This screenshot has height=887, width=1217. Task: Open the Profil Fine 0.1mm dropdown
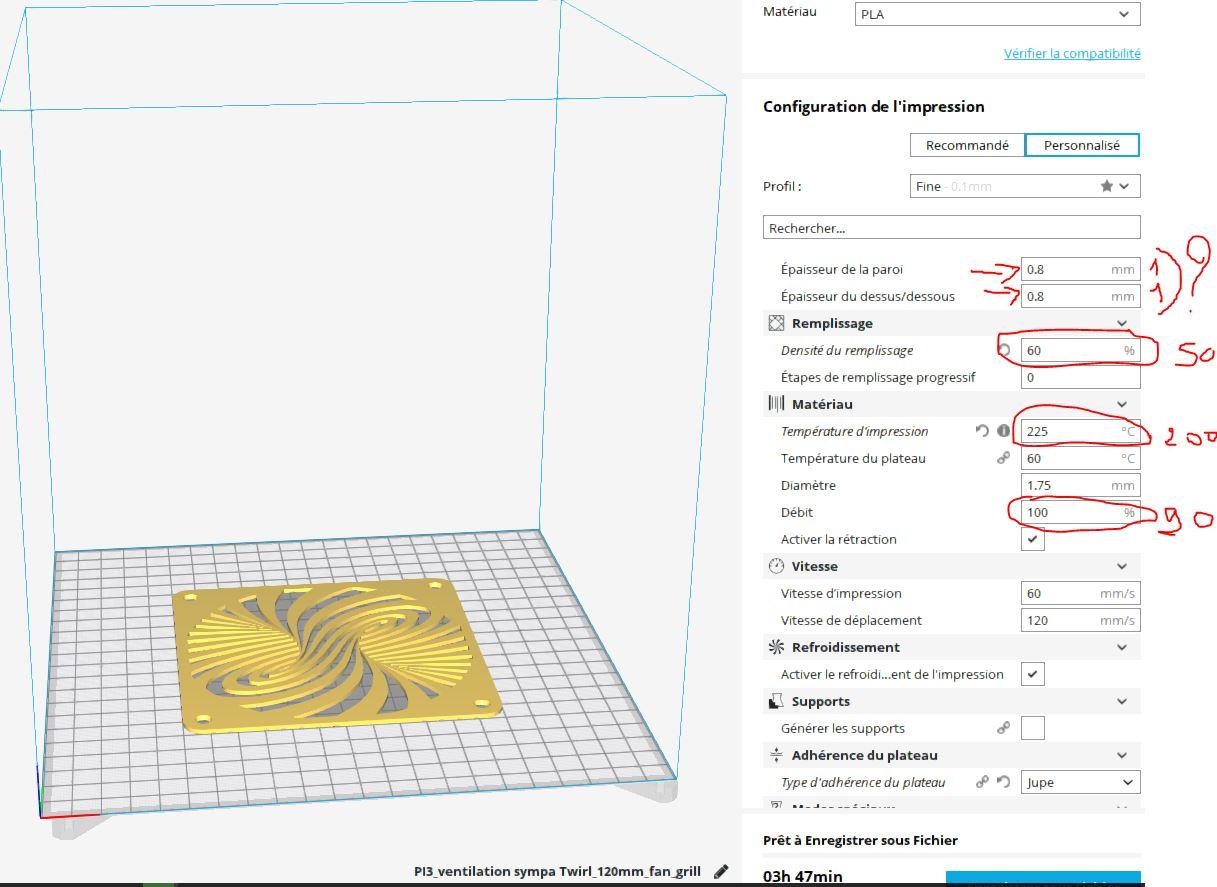pyautogui.click(x=1025, y=186)
